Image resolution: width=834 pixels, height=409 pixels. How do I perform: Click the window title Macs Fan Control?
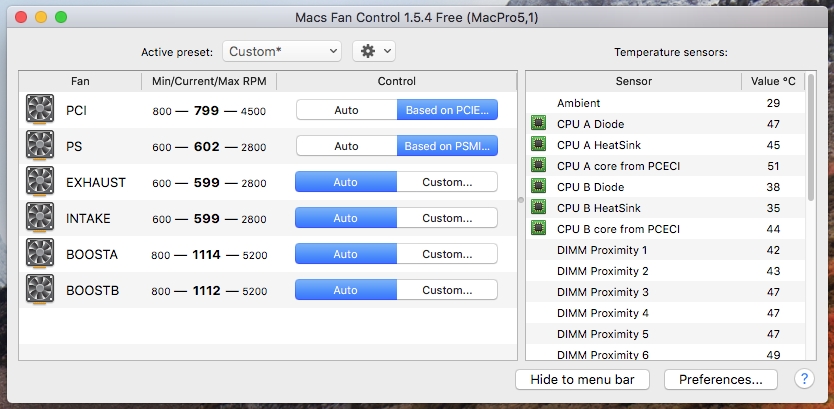[416, 18]
